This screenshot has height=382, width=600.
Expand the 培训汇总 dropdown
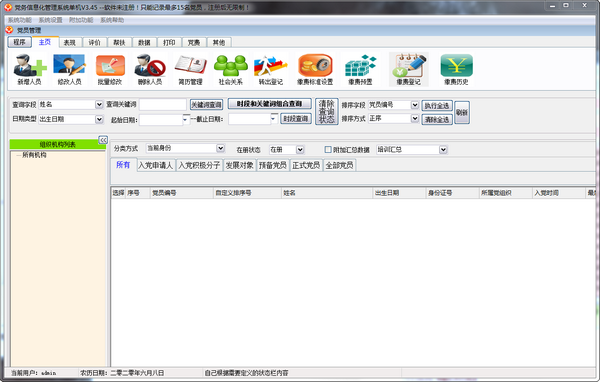click(x=443, y=150)
